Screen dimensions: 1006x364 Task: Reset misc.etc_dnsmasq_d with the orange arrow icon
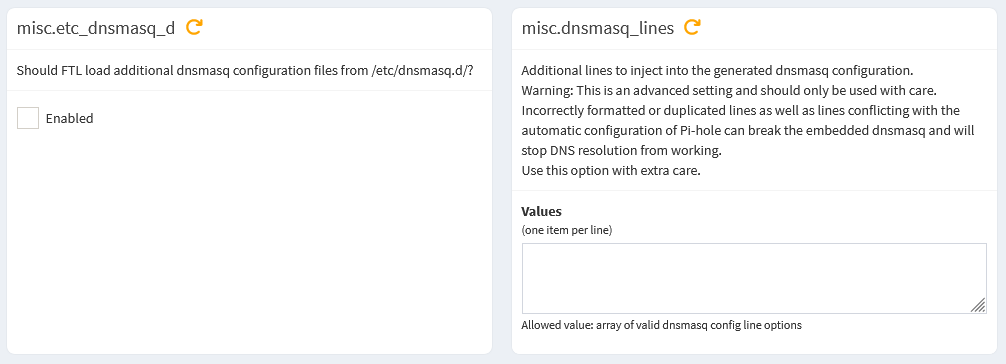point(194,28)
